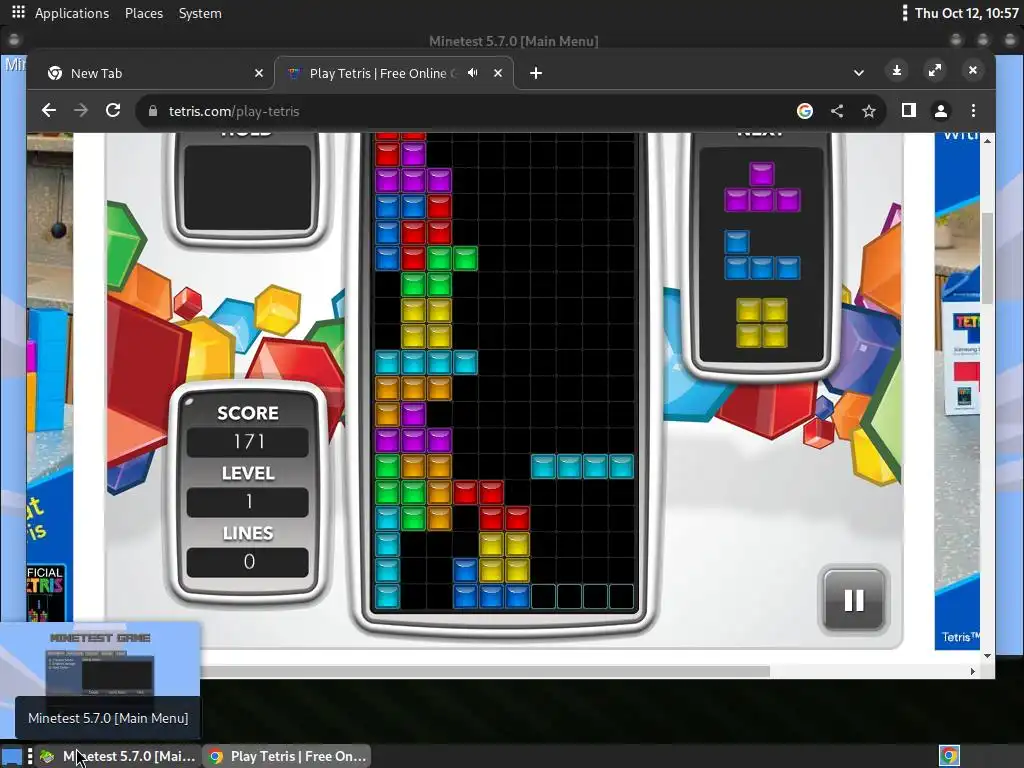The image size is (1024, 768).
Task: Click the Minetest window title bar
Action: (x=513, y=41)
